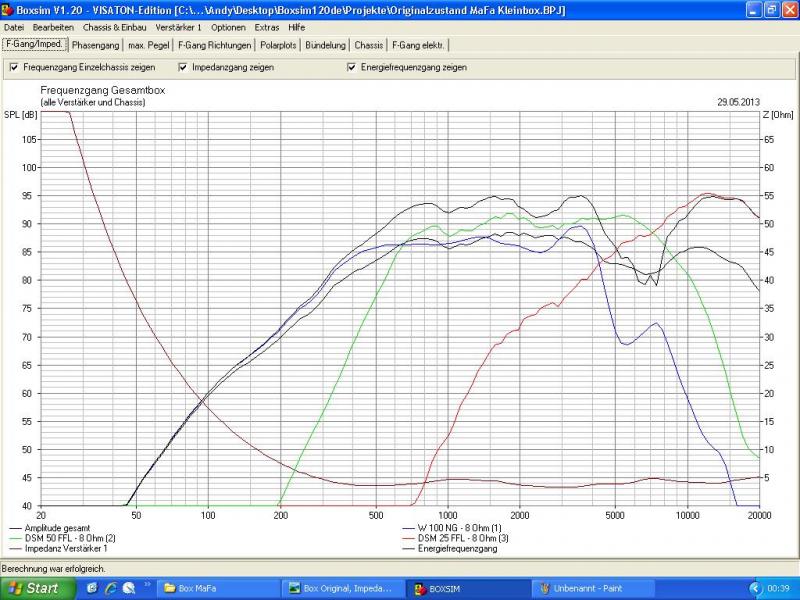The height and width of the screenshot is (600, 800).
Task: Switch to Box MaFa folder taskbar button
Action: click(x=217, y=588)
